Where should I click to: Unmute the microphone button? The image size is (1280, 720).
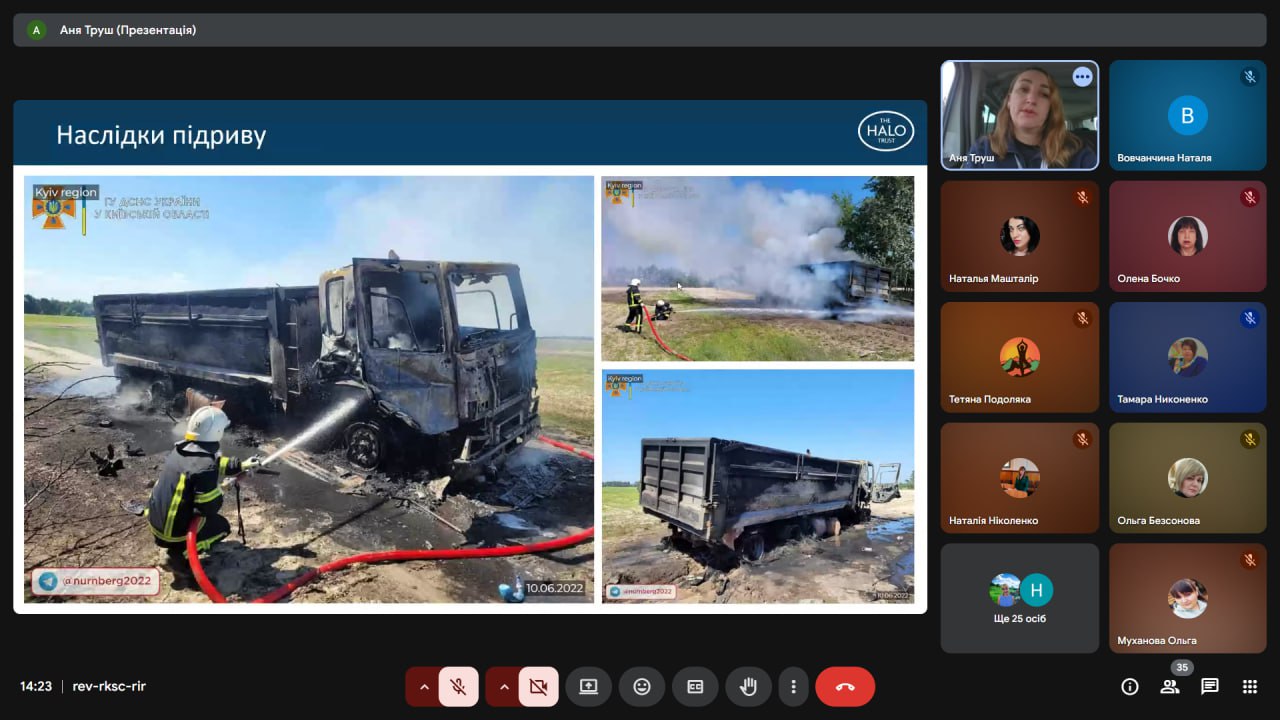(x=458, y=687)
